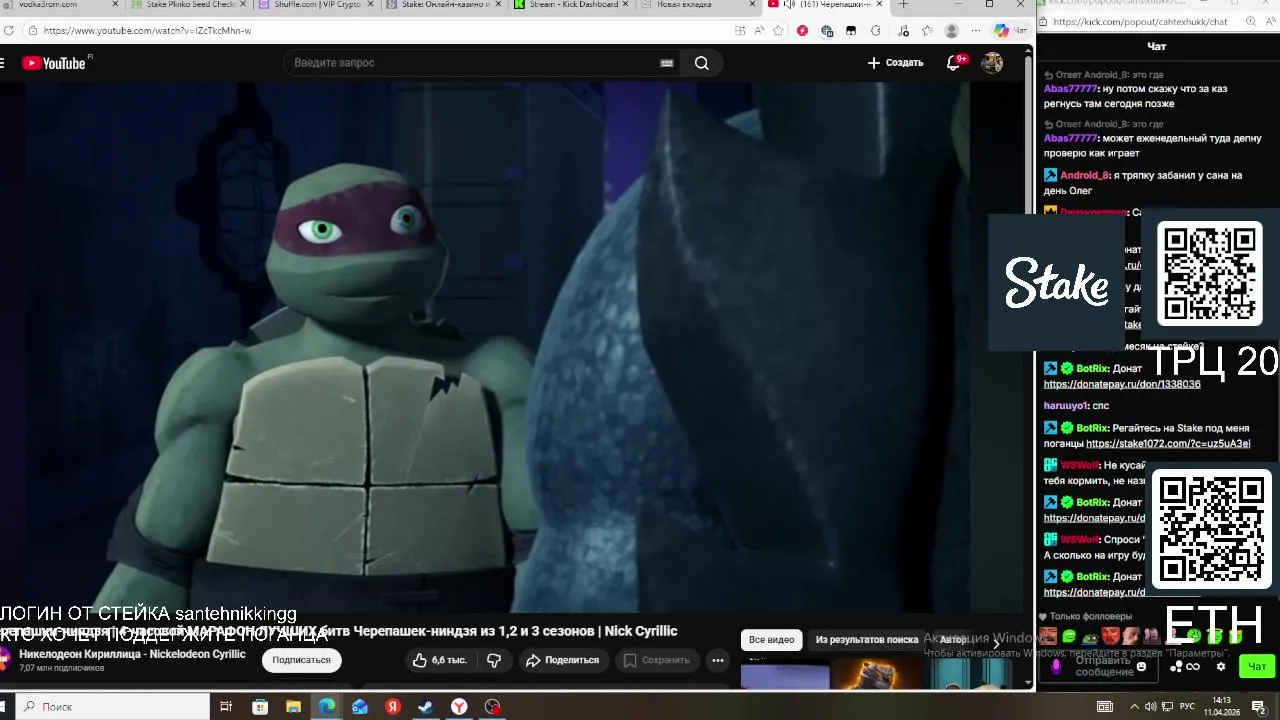The width and height of the screenshot is (1280, 720).
Task: Open Steam icon on taskbar
Action: click(426, 707)
